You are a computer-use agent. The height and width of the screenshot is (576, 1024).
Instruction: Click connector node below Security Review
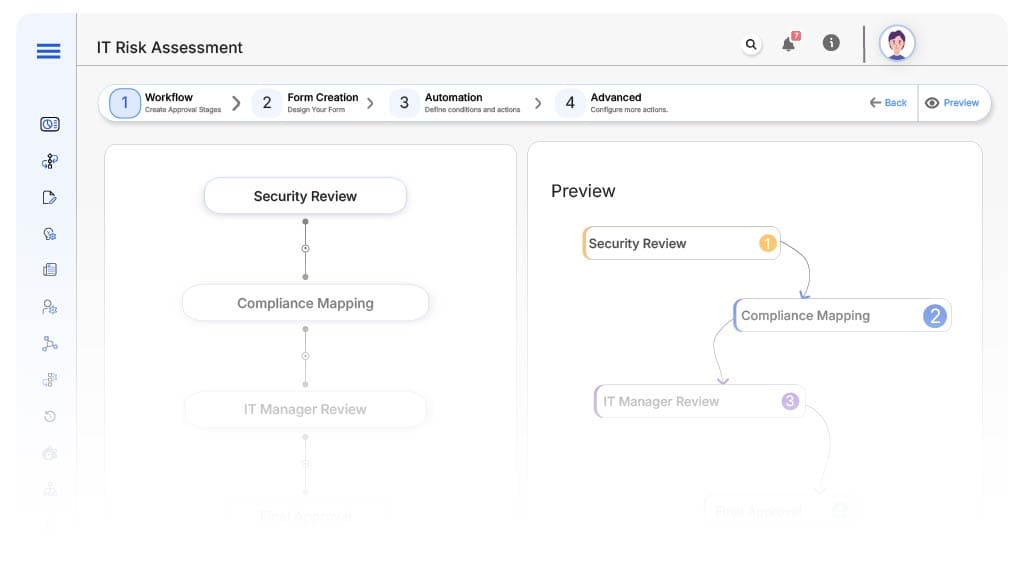tap(305, 248)
